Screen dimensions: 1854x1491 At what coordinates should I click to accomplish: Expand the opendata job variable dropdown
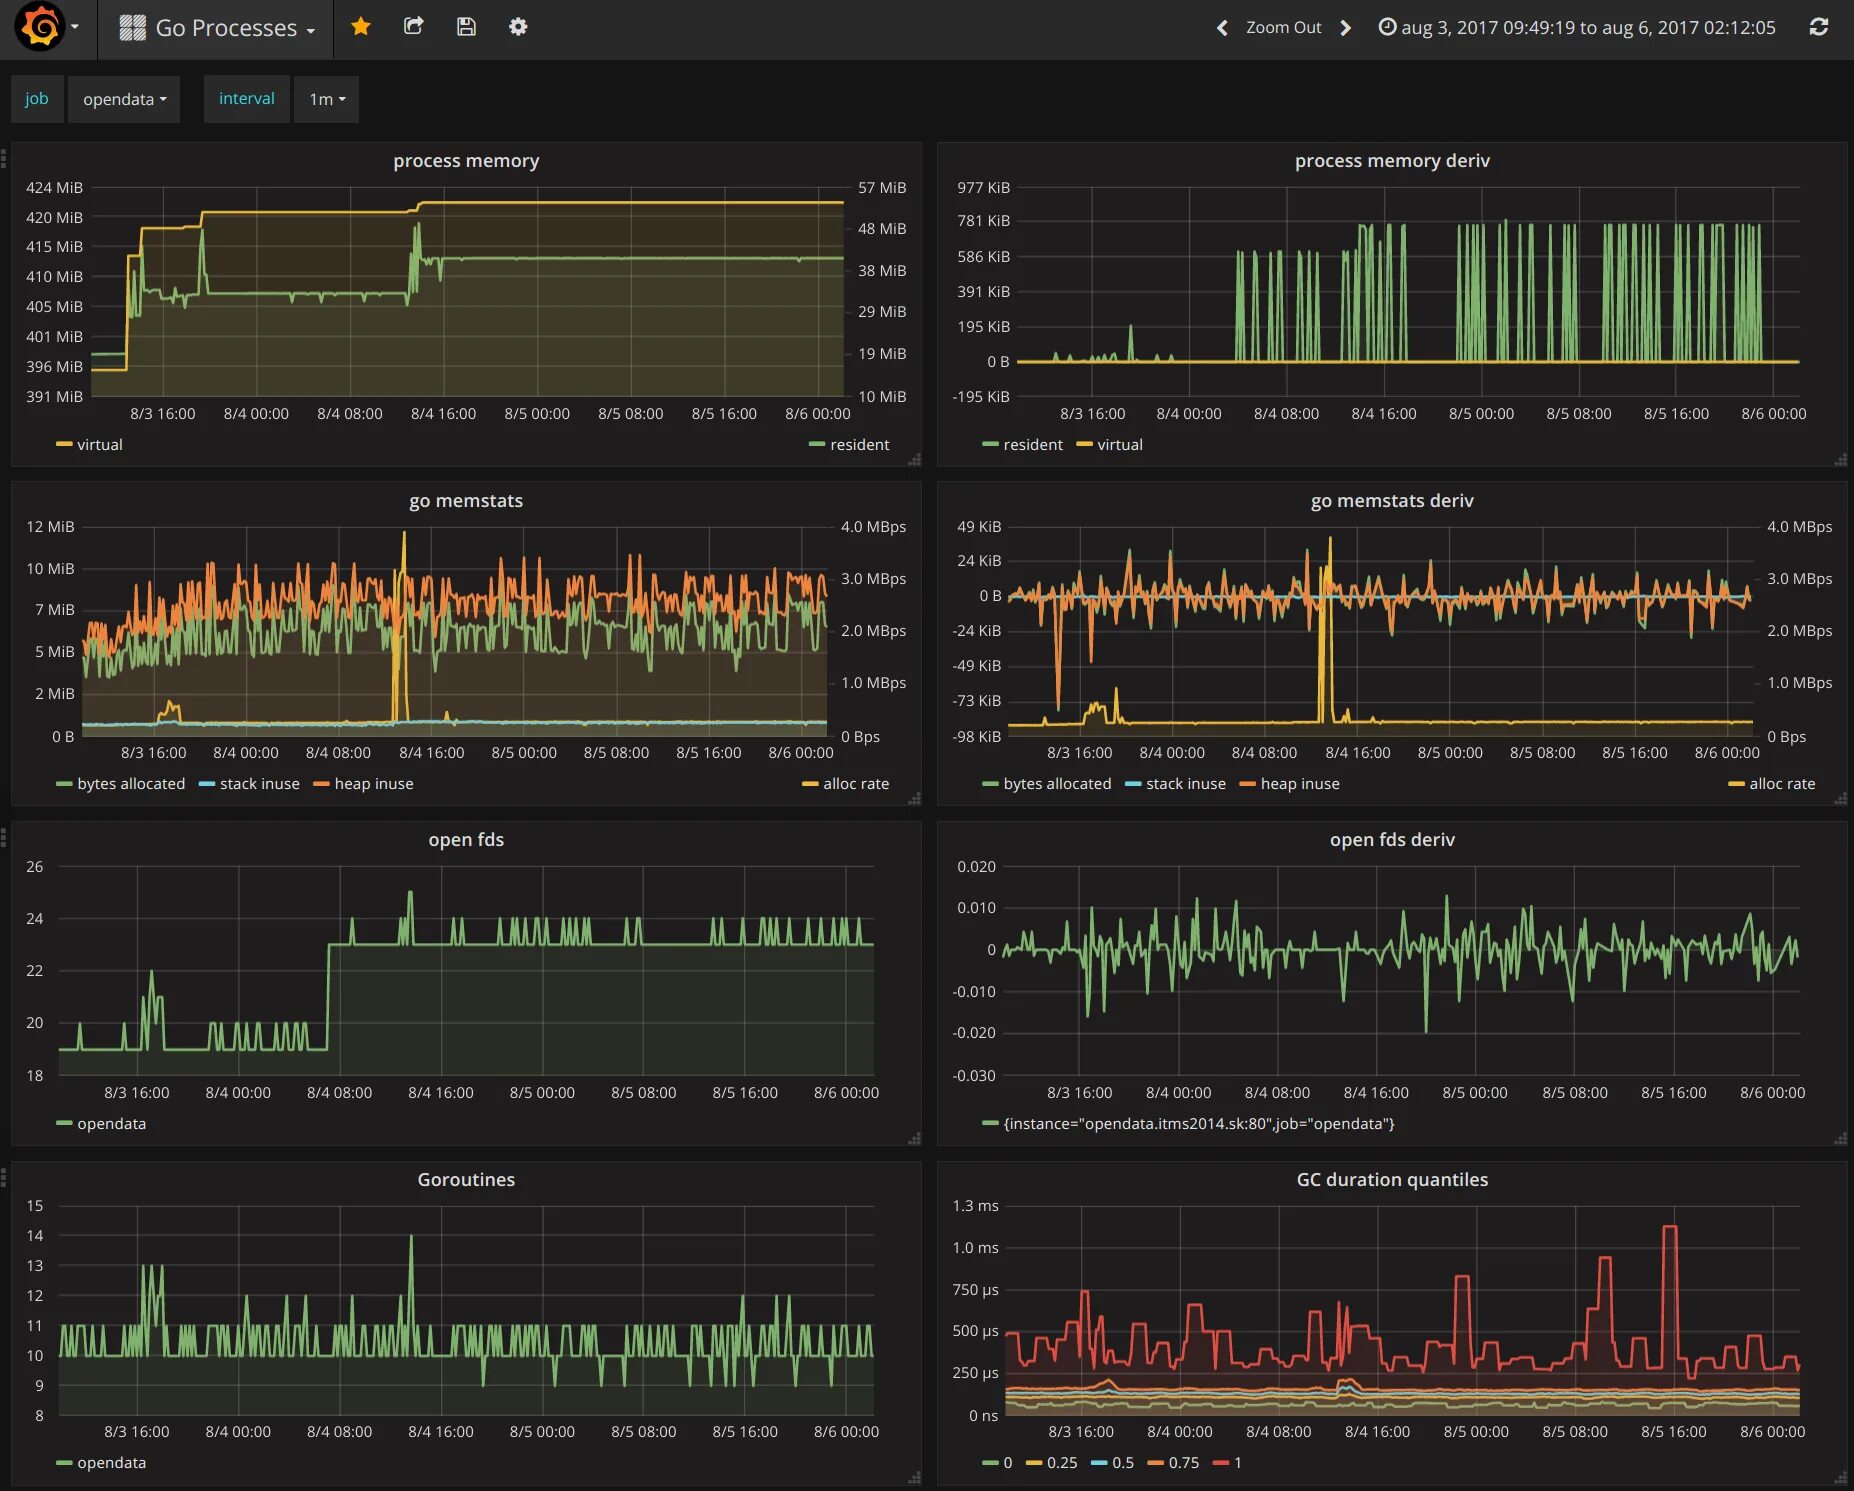(x=124, y=99)
